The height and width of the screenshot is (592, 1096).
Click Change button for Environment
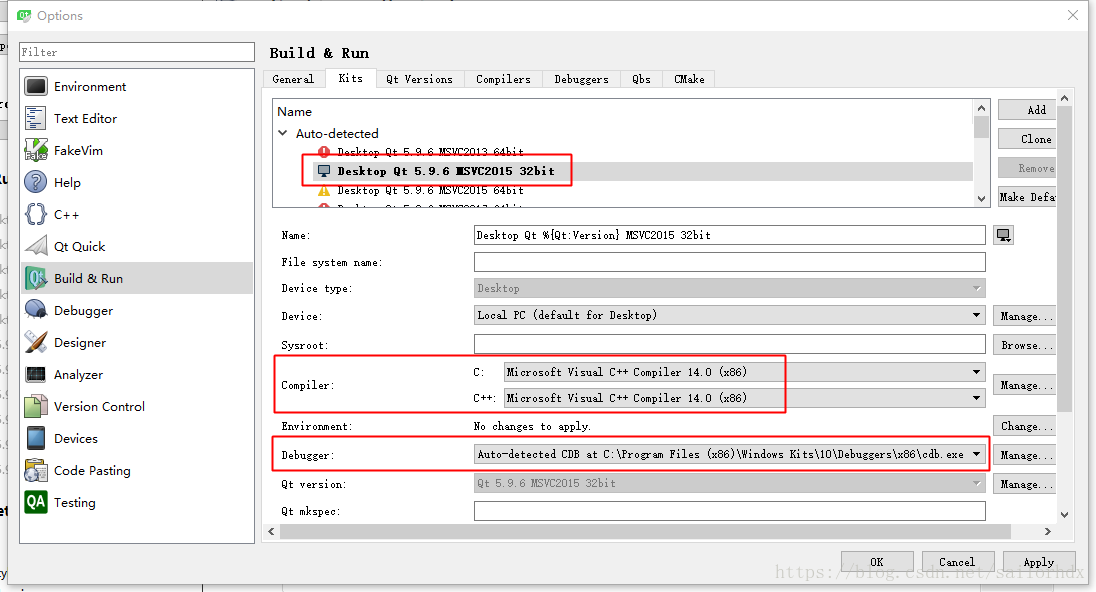click(x=1024, y=426)
